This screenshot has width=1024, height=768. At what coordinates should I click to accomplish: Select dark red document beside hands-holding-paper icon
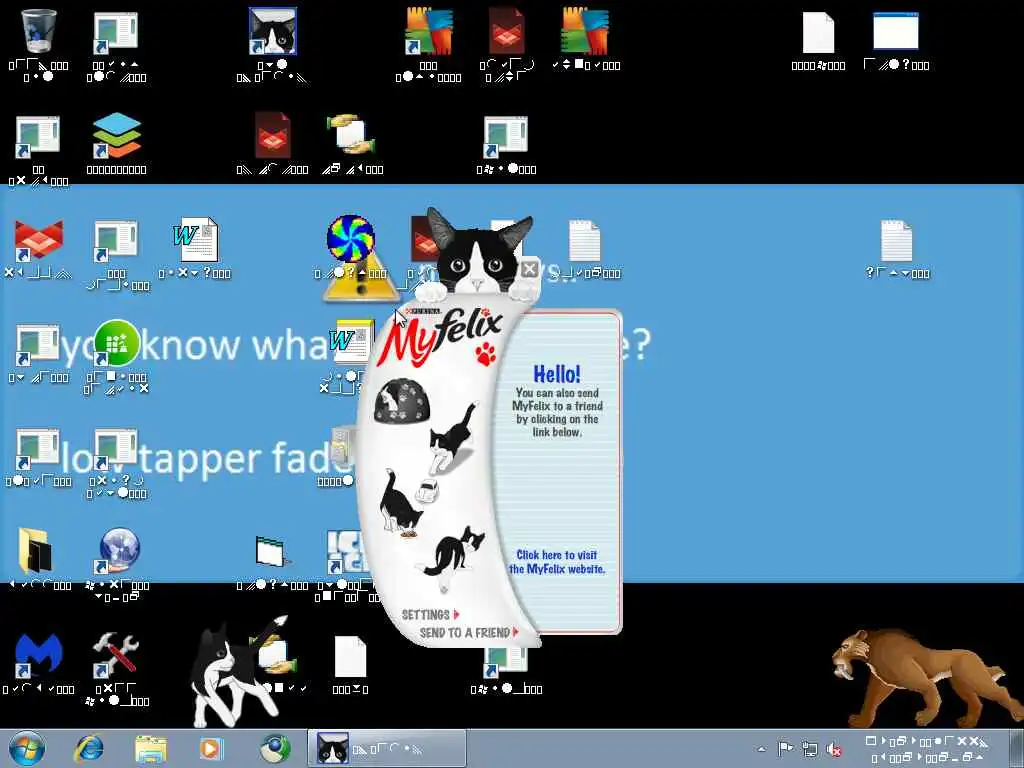pyautogui.click(x=273, y=135)
